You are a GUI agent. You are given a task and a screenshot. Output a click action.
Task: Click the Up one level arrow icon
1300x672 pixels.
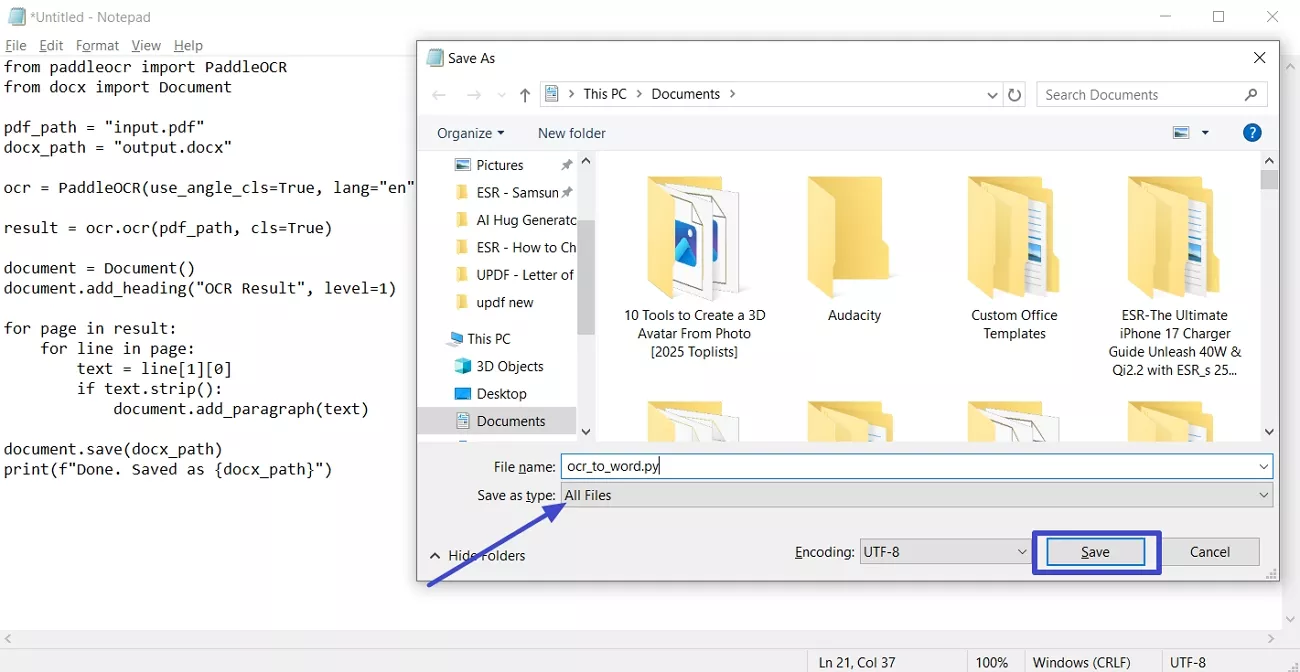(524, 94)
